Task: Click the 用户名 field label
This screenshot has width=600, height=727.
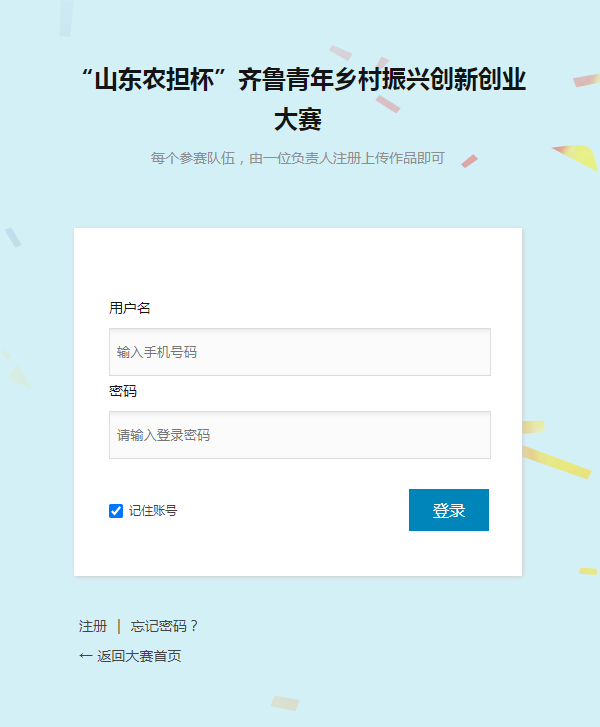Action: [130, 308]
